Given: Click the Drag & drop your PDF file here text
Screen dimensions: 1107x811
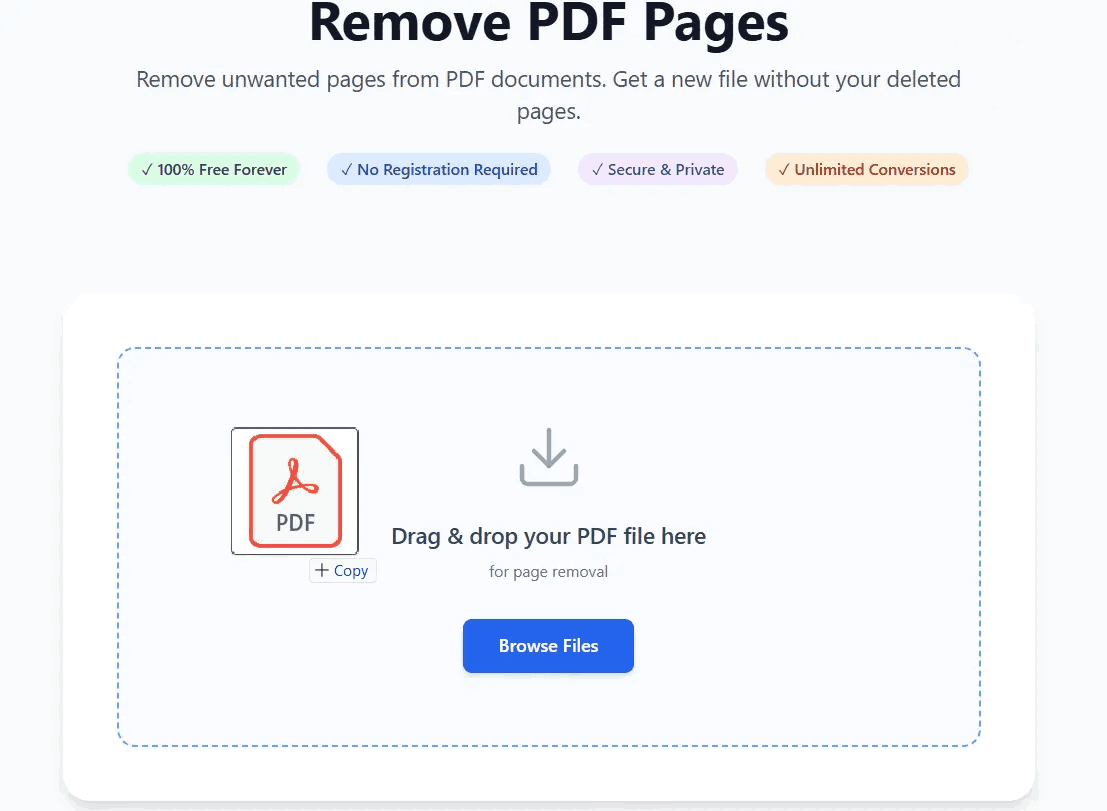Looking at the screenshot, I should tap(548, 536).
